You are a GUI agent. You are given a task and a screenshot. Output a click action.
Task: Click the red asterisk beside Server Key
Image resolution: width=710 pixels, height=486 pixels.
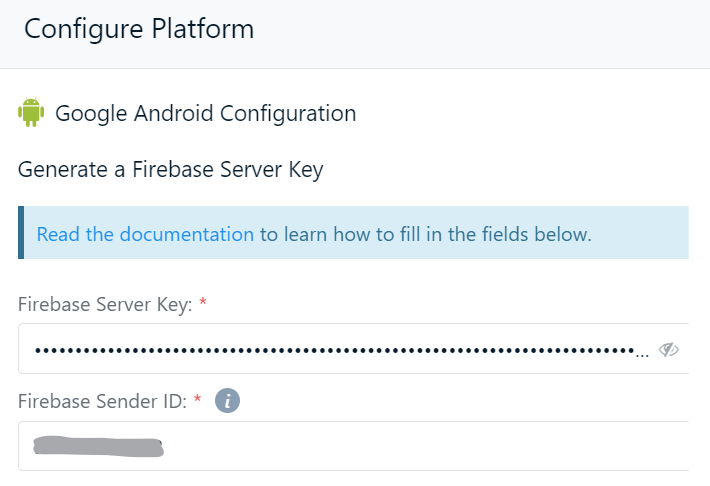point(203,302)
